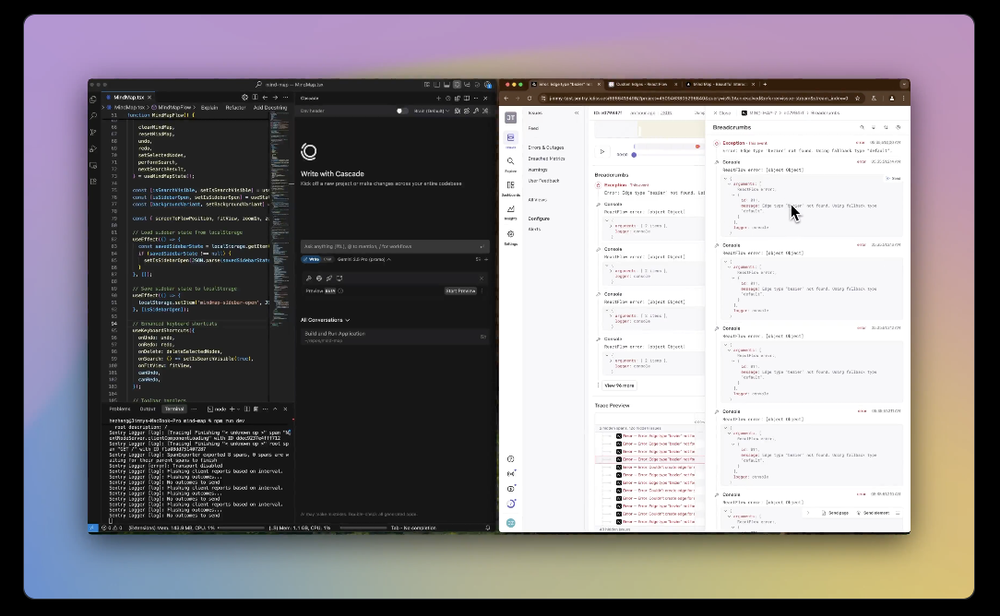Click the Explain code lens link
Image resolution: width=1000 pixels, height=616 pixels.
click(x=209, y=108)
